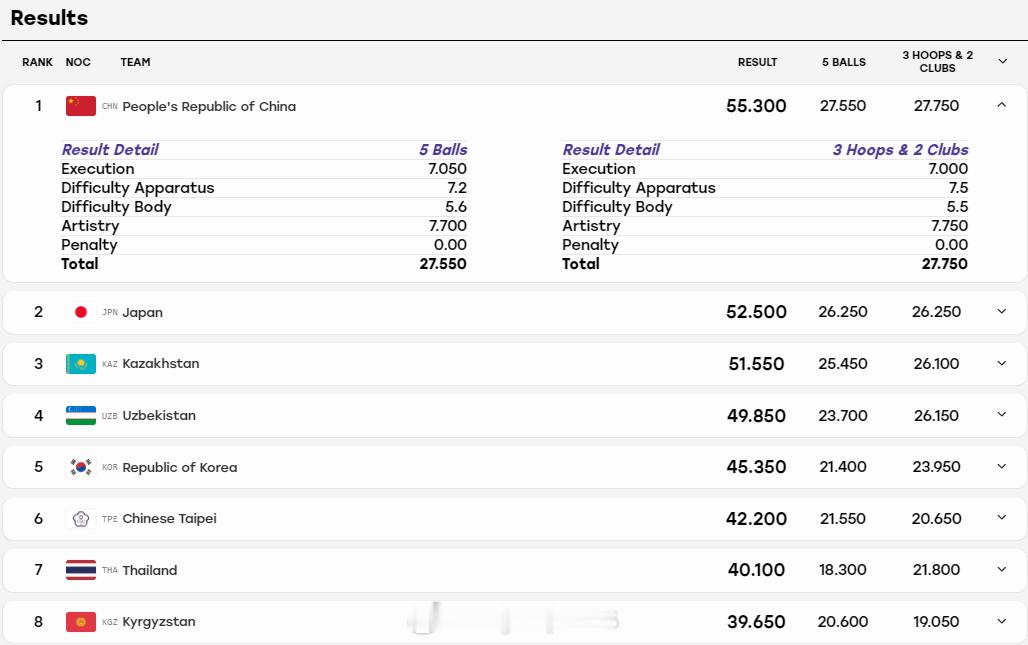Click the Uzbekistan flag icon

tap(81, 416)
